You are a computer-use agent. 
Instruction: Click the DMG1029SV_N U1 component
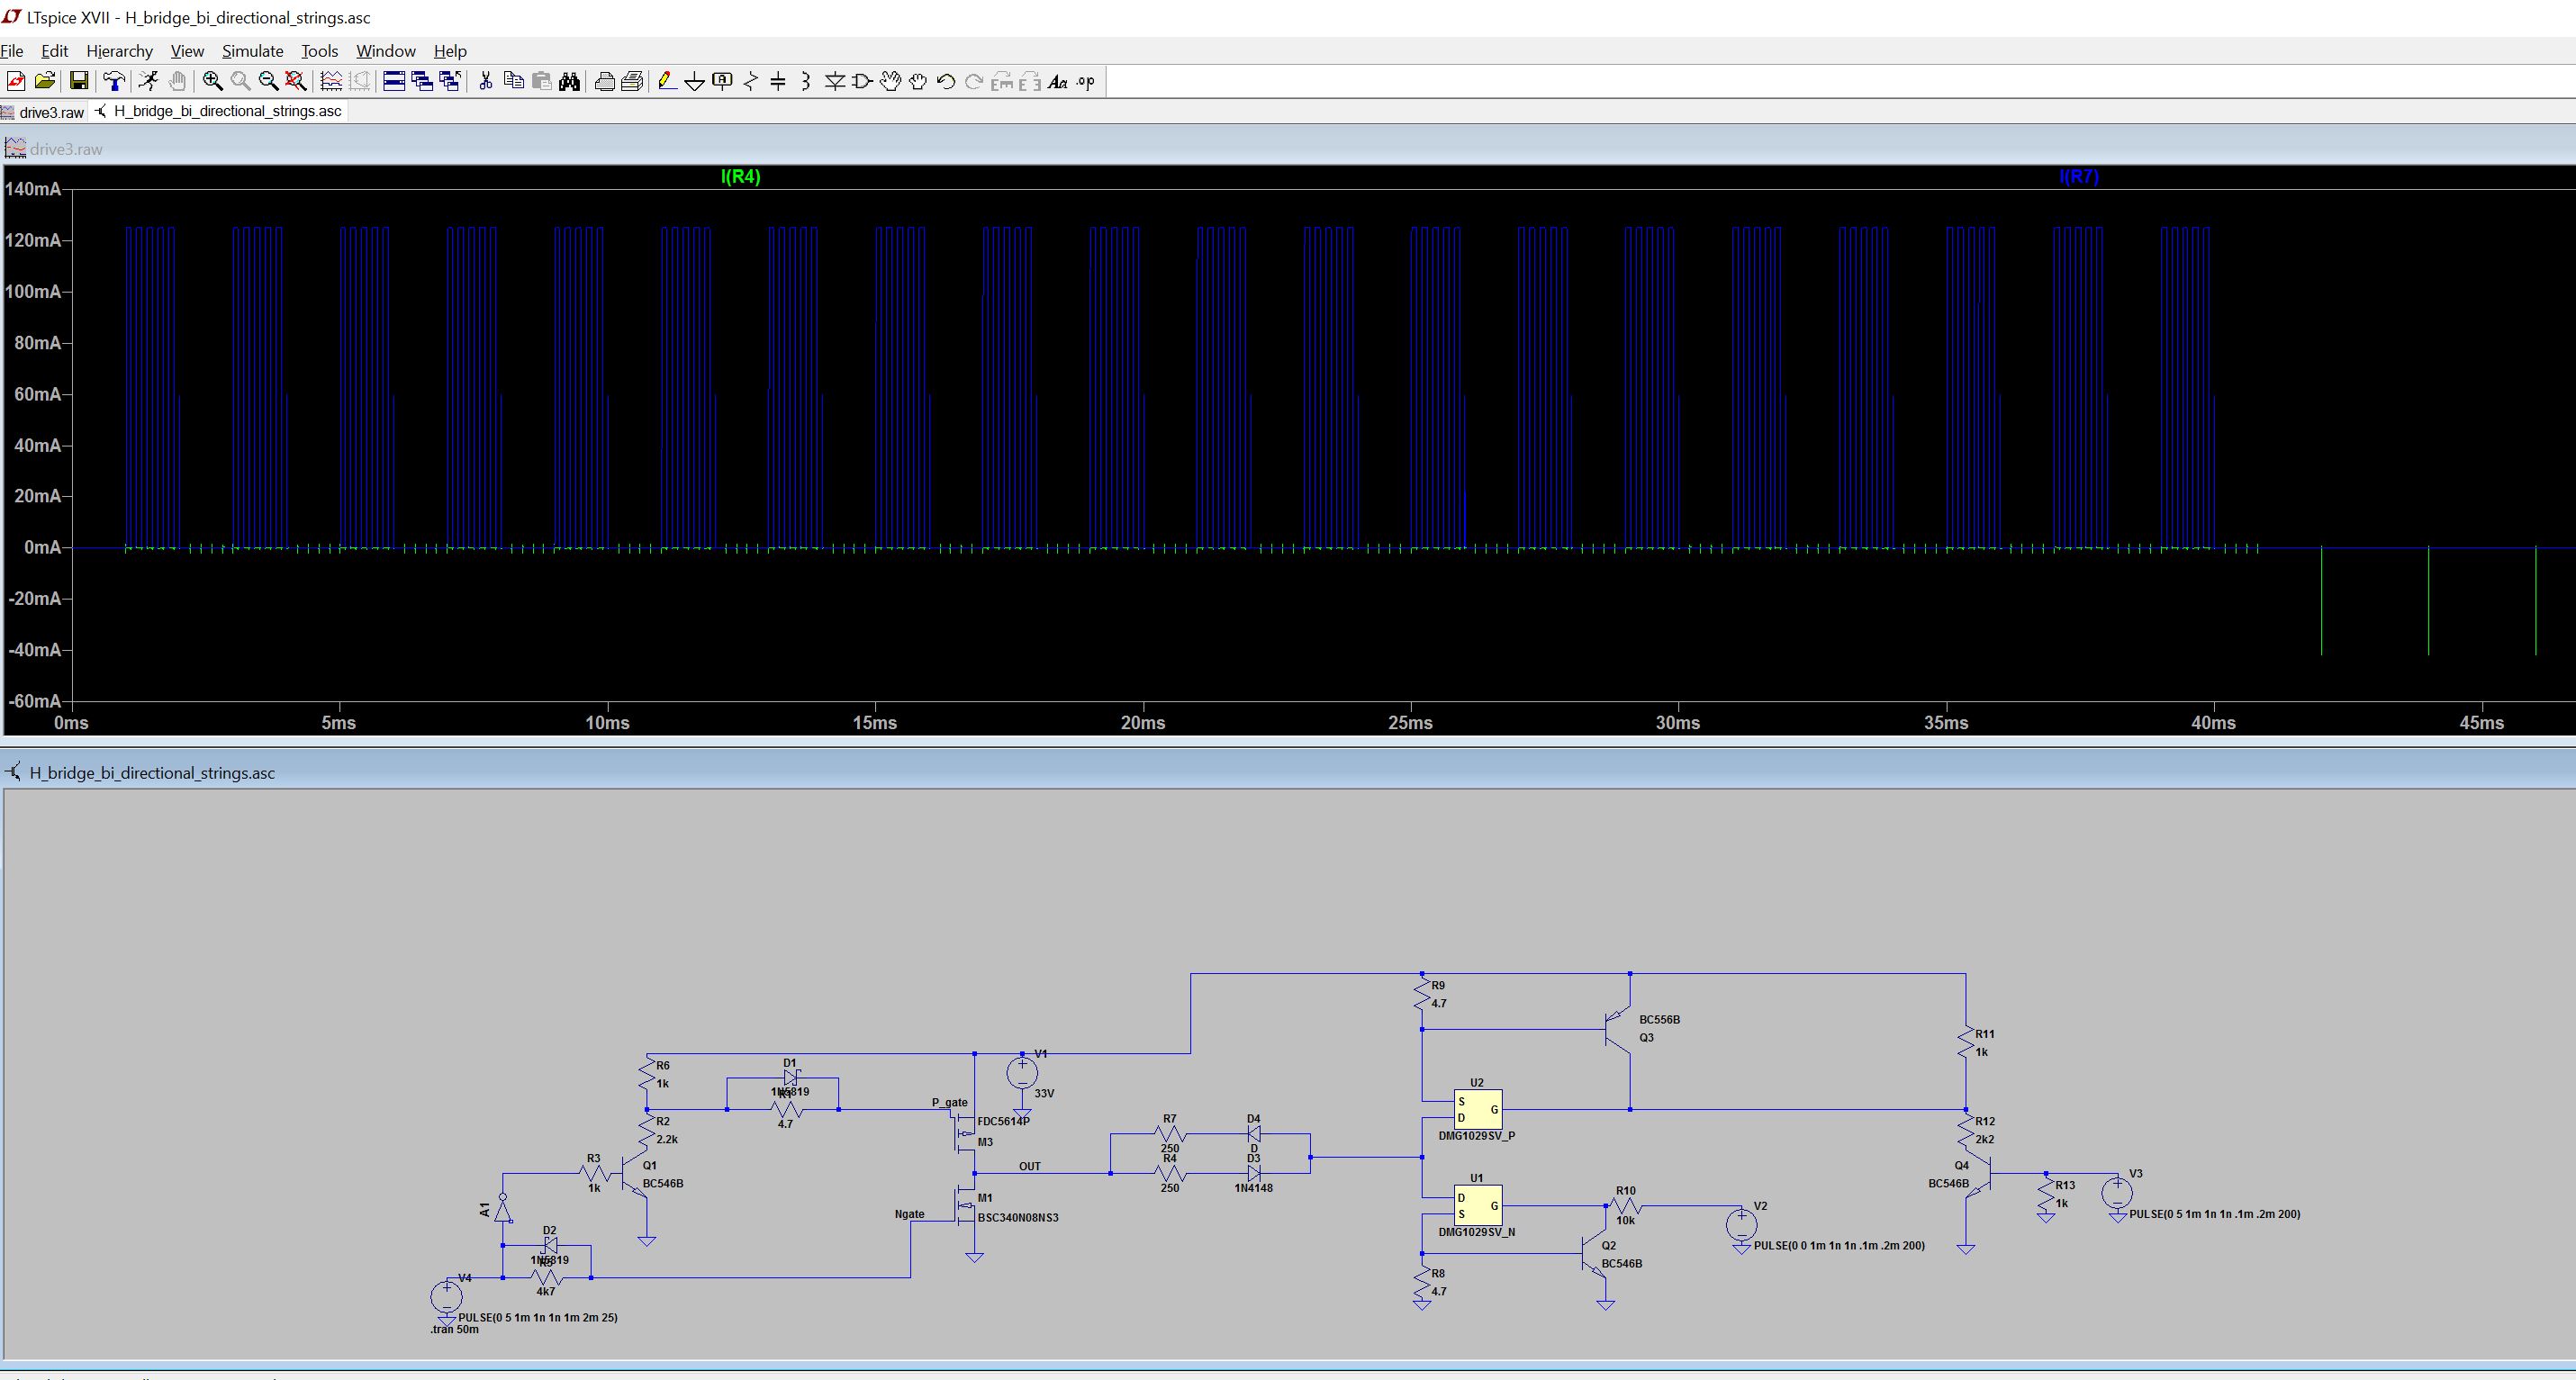point(1477,1206)
